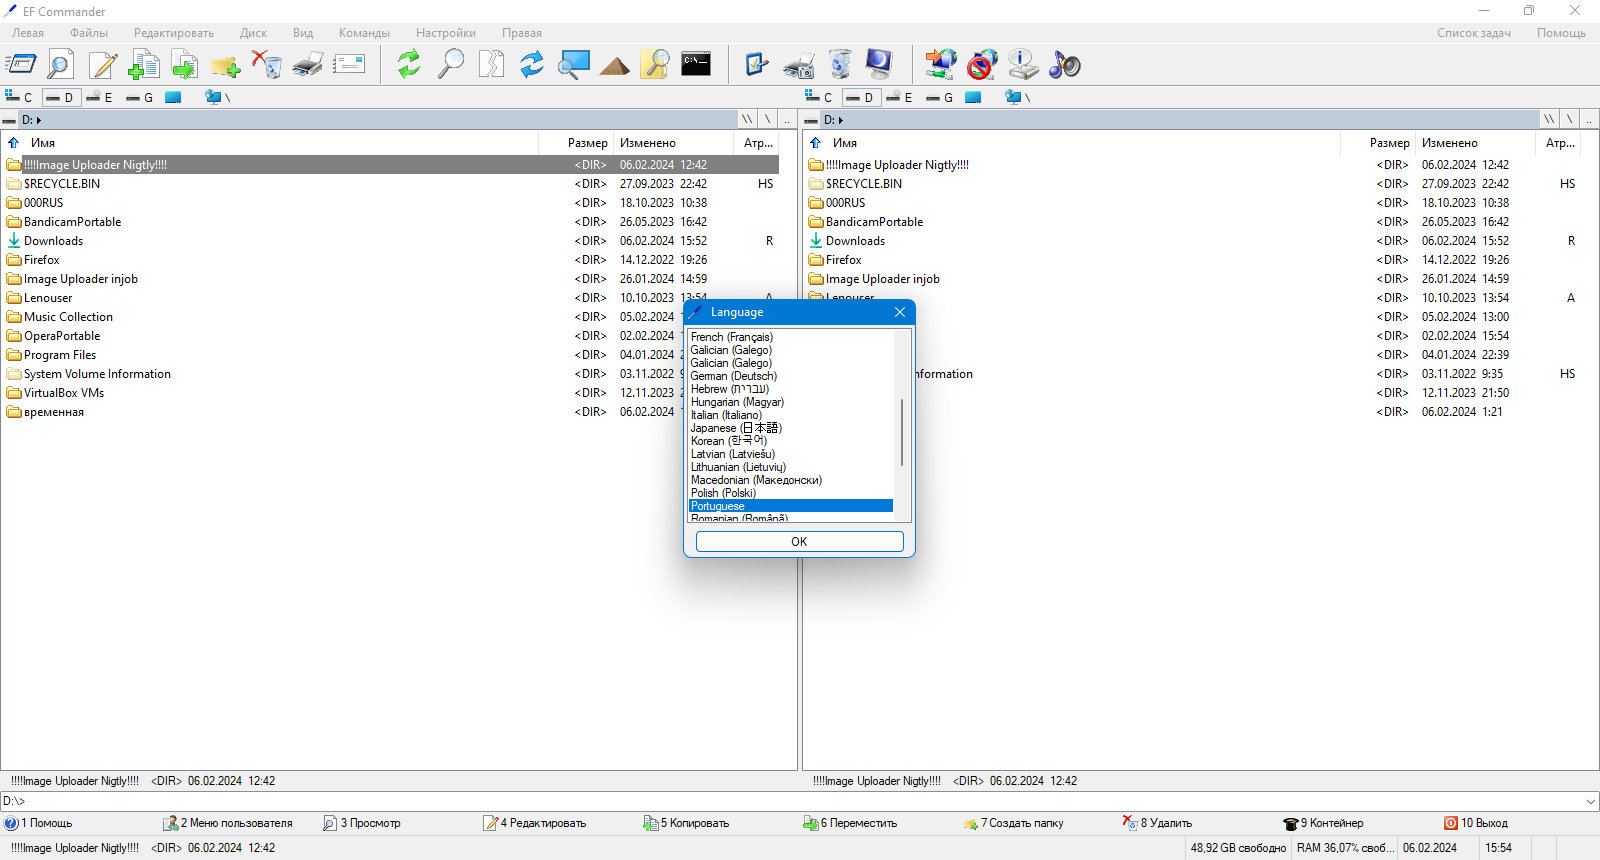Viewport: 1600px width, 860px height.
Task: Click the magnifier search files icon
Action: click(451, 65)
